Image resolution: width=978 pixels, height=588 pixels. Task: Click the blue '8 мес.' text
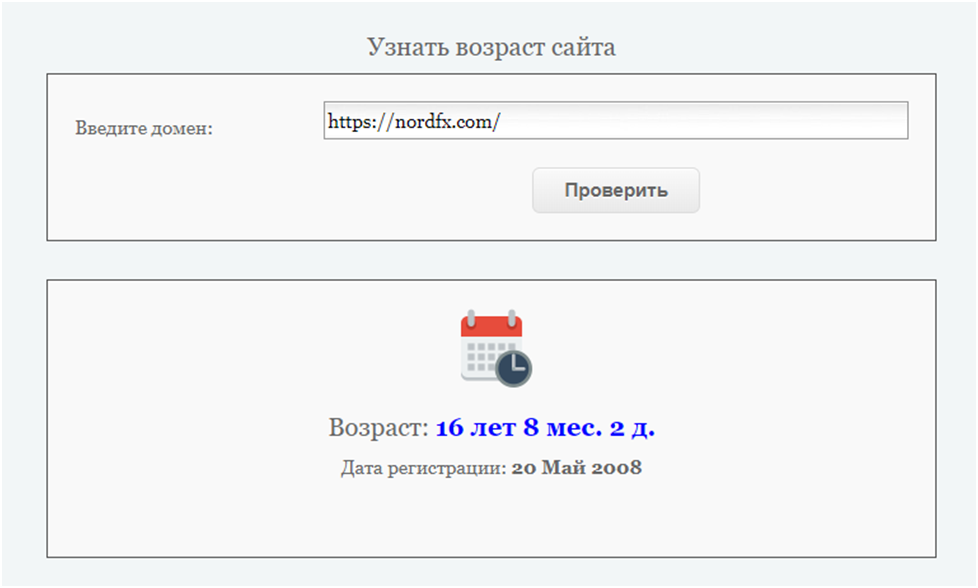563,427
